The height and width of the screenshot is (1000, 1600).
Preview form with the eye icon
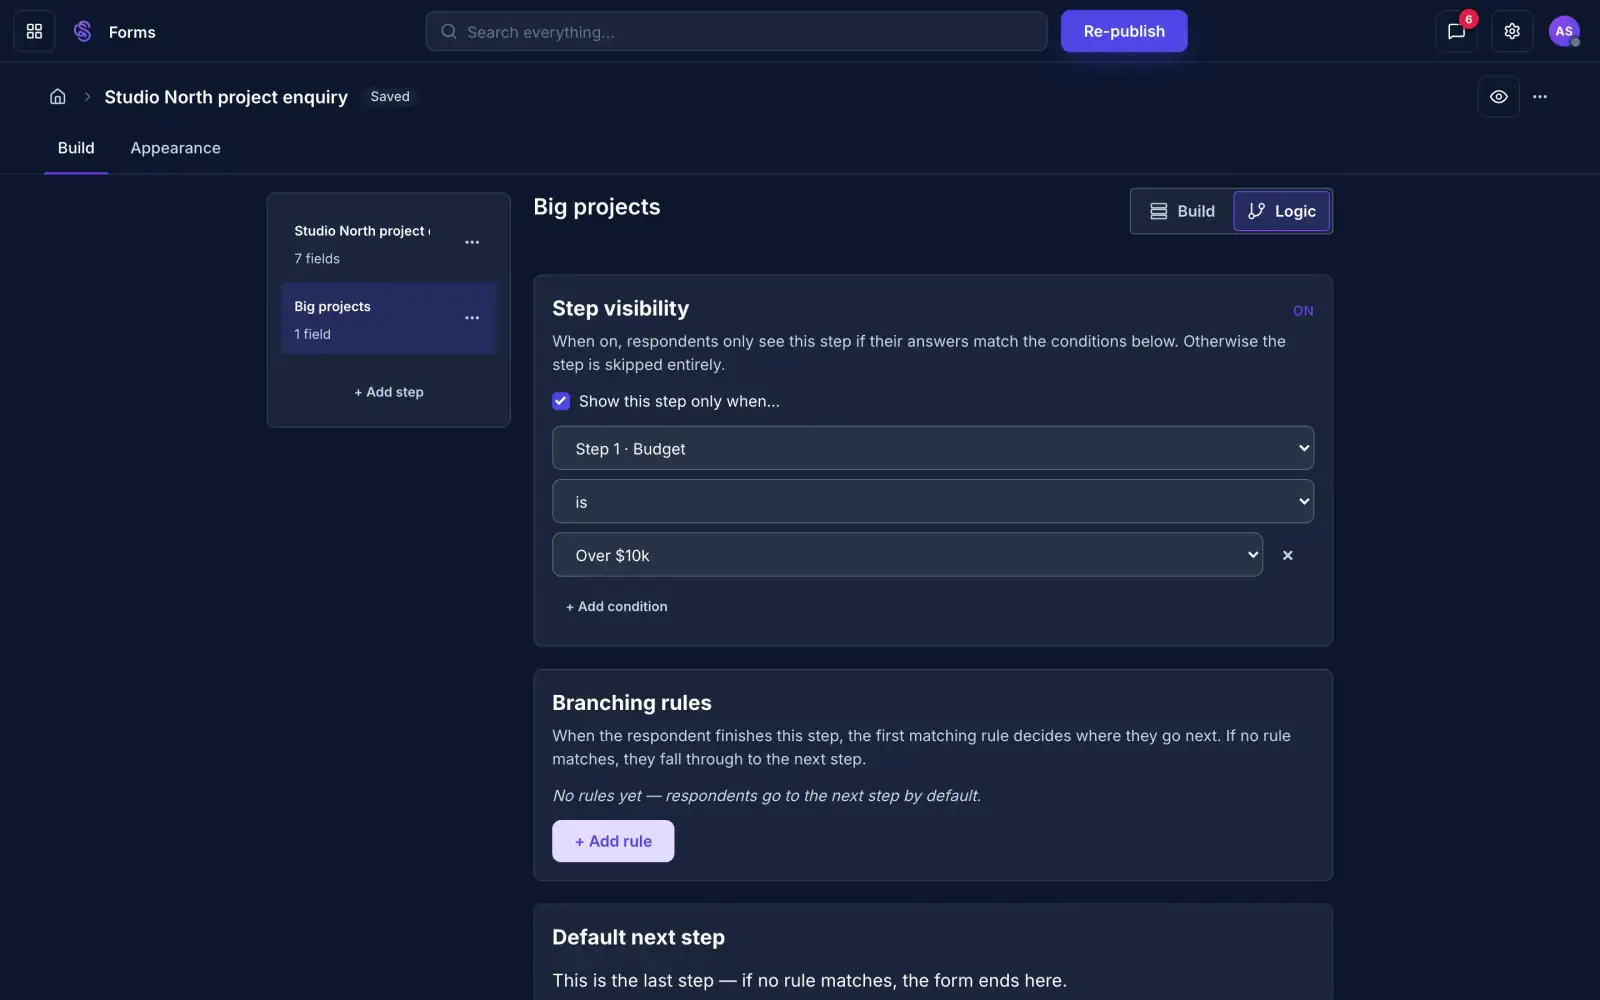click(x=1498, y=97)
